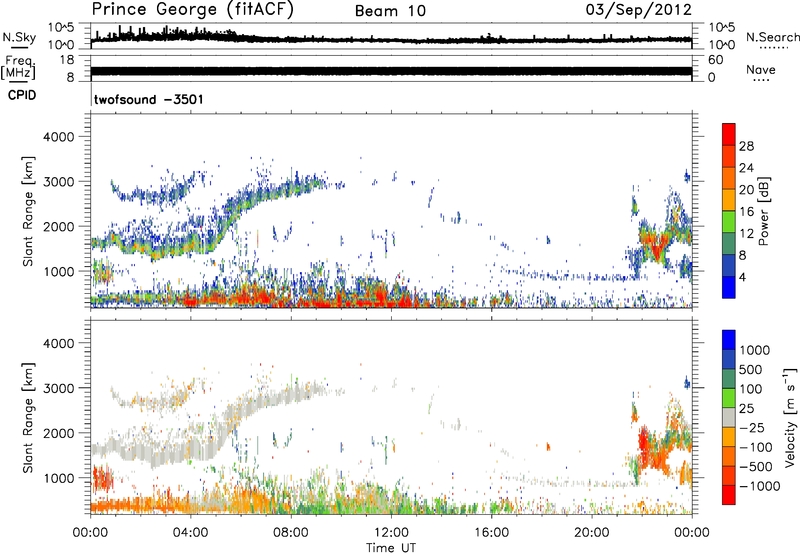Click the 'Freq. [MHz]' axis label
The width and height of the screenshot is (800, 554).
pos(19,67)
